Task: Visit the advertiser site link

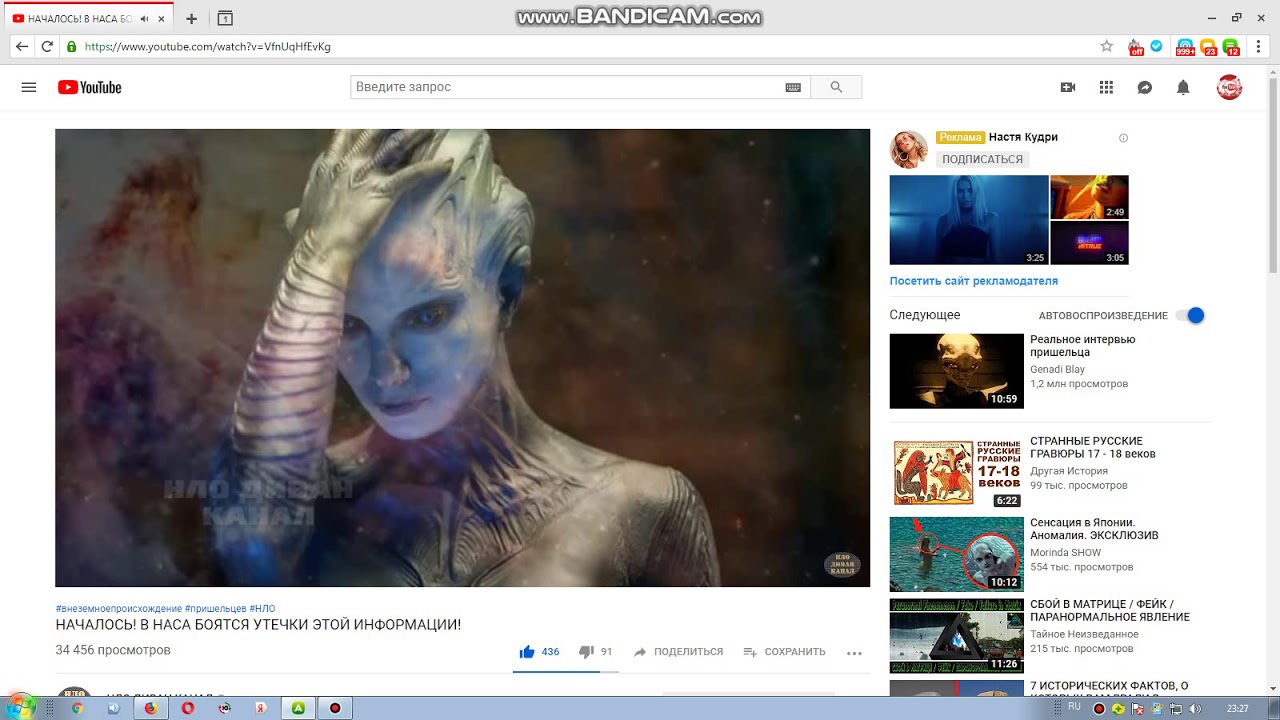Action: pyautogui.click(x=974, y=281)
